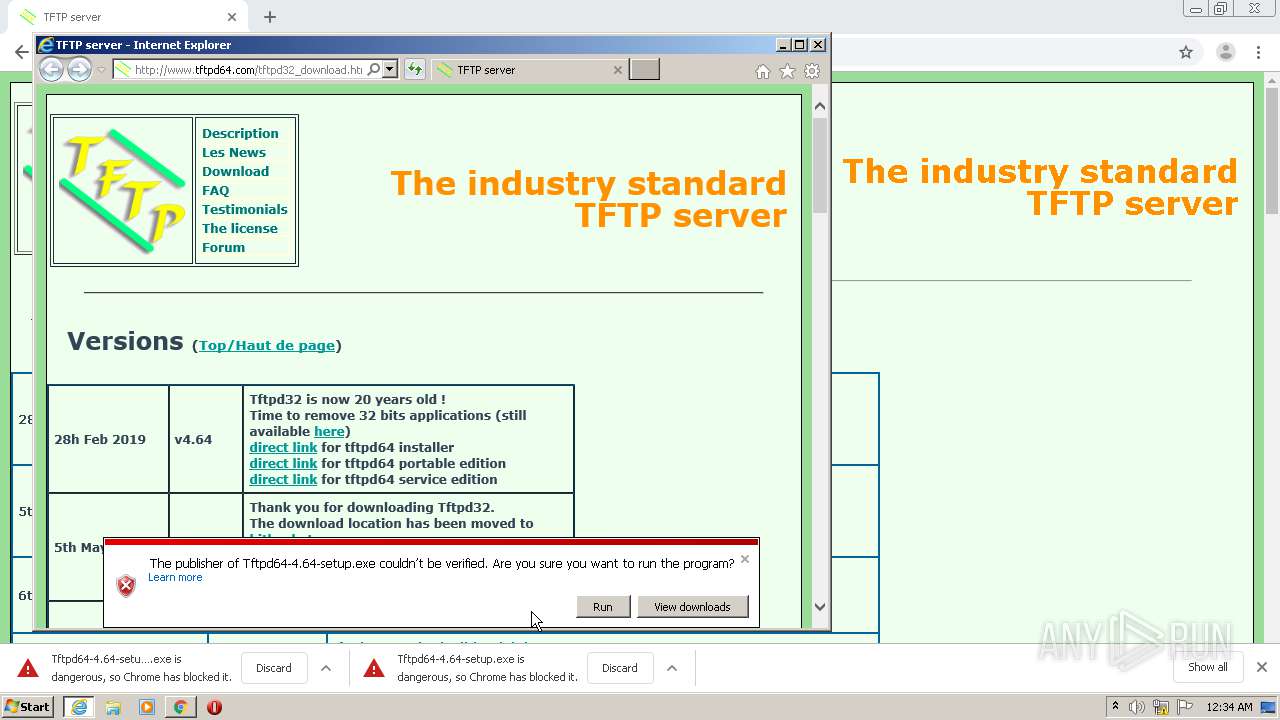Open the Description menu link
The height and width of the screenshot is (720, 1280).
coord(240,133)
